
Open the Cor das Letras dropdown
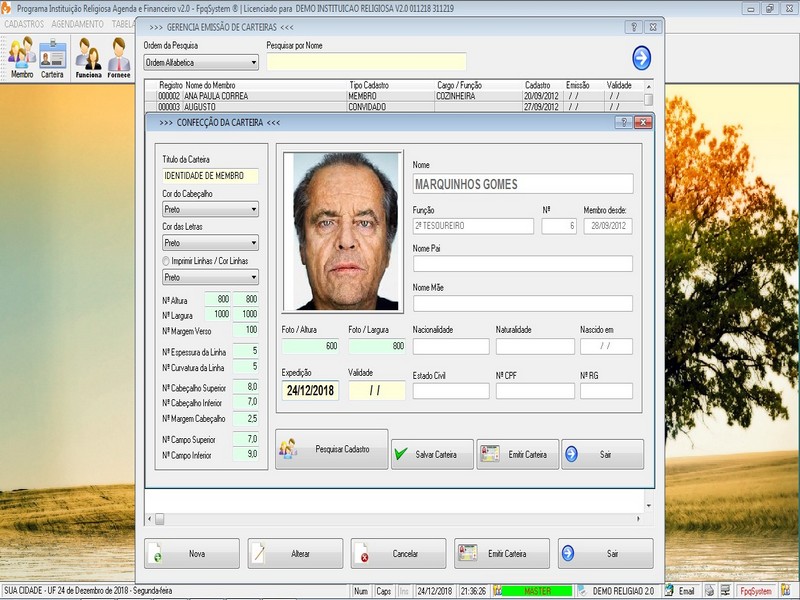point(210,243)
